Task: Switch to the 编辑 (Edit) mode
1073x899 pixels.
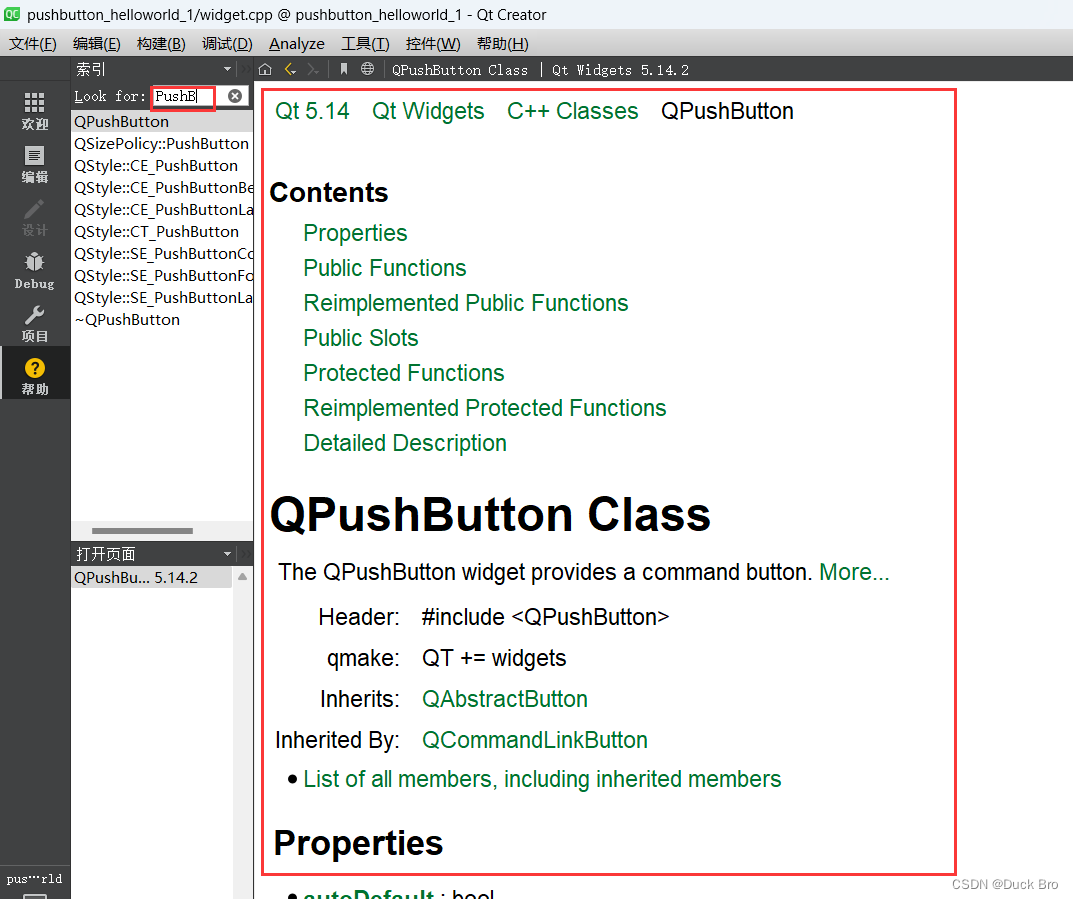Action: 34,164
